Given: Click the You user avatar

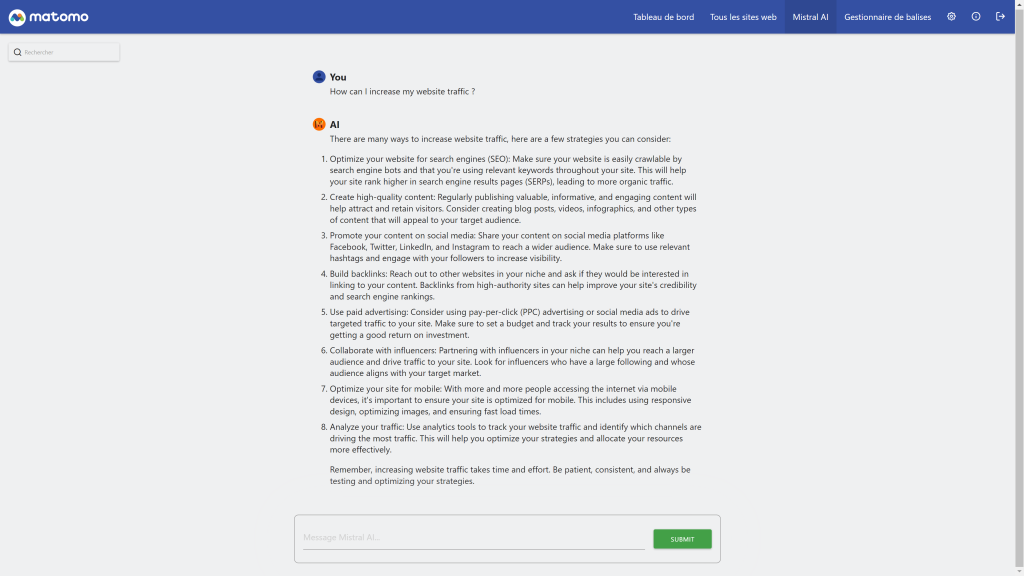Looking at the screenshot, I should pos(319,77).
